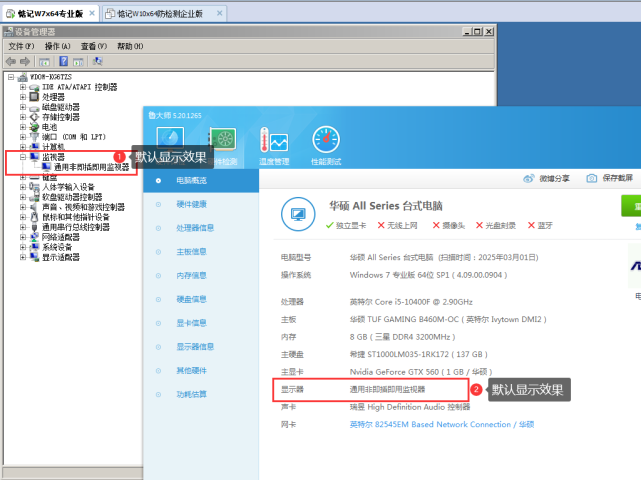Viewport: 641px width, 480px height.
Task: Expand the 处理器 tree node
Action: [x=23, y=97]
